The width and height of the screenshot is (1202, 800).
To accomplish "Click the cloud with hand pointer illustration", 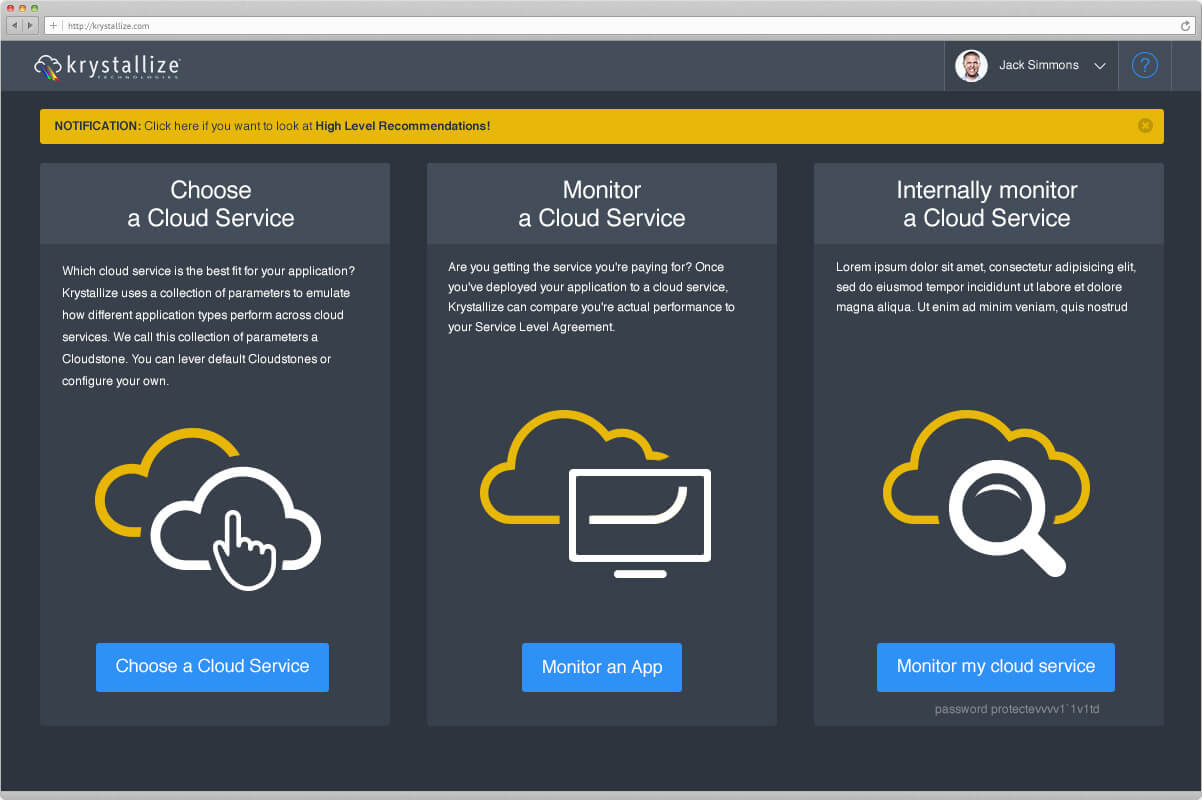I will pyautogui.click(x=208, y=508).
